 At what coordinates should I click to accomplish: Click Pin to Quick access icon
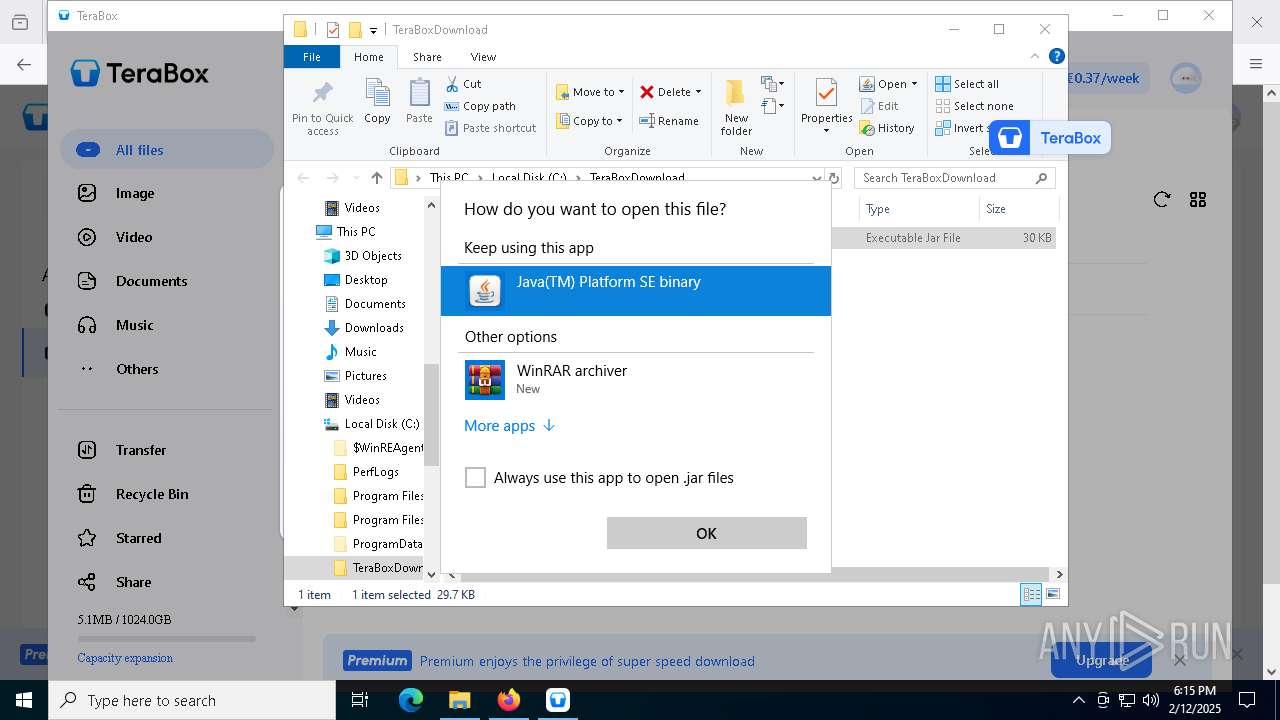pyautogui.click(x=322, y=107)
